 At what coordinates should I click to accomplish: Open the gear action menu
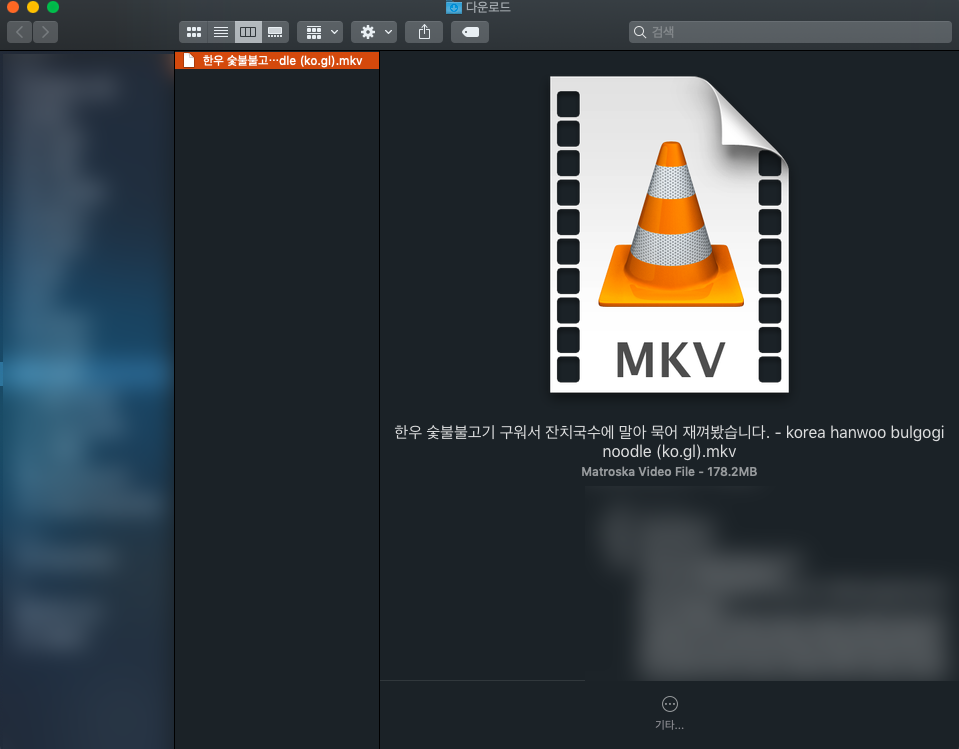(x=374, y=32)
